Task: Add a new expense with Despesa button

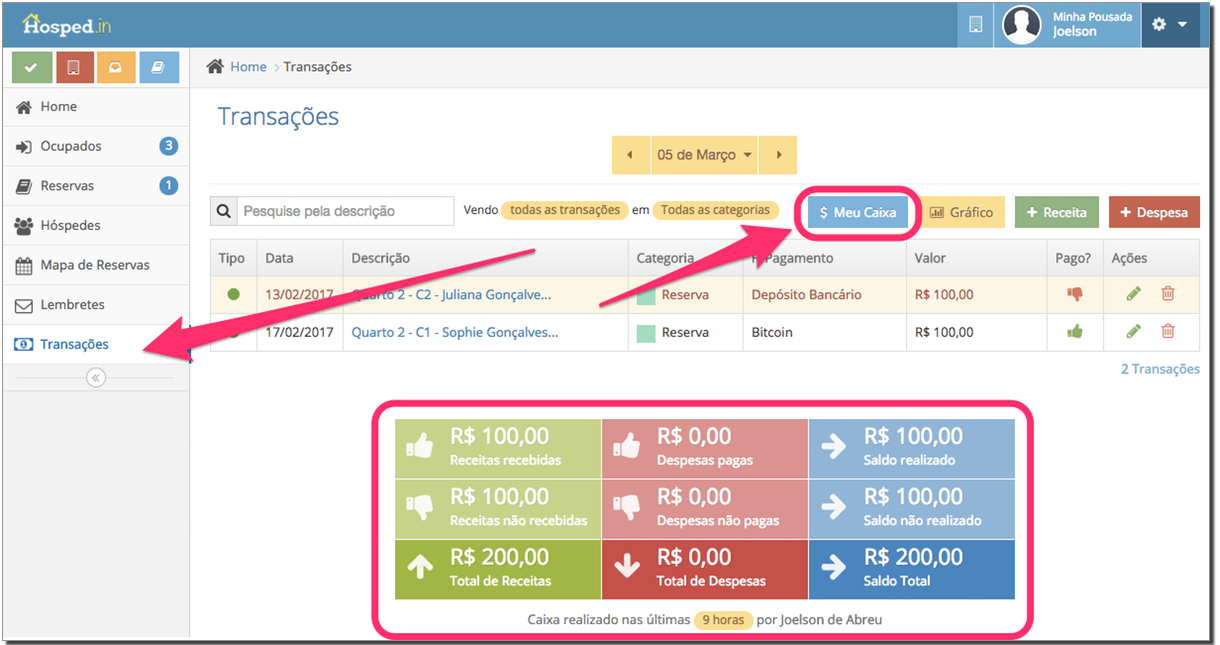Action: 1153,212
